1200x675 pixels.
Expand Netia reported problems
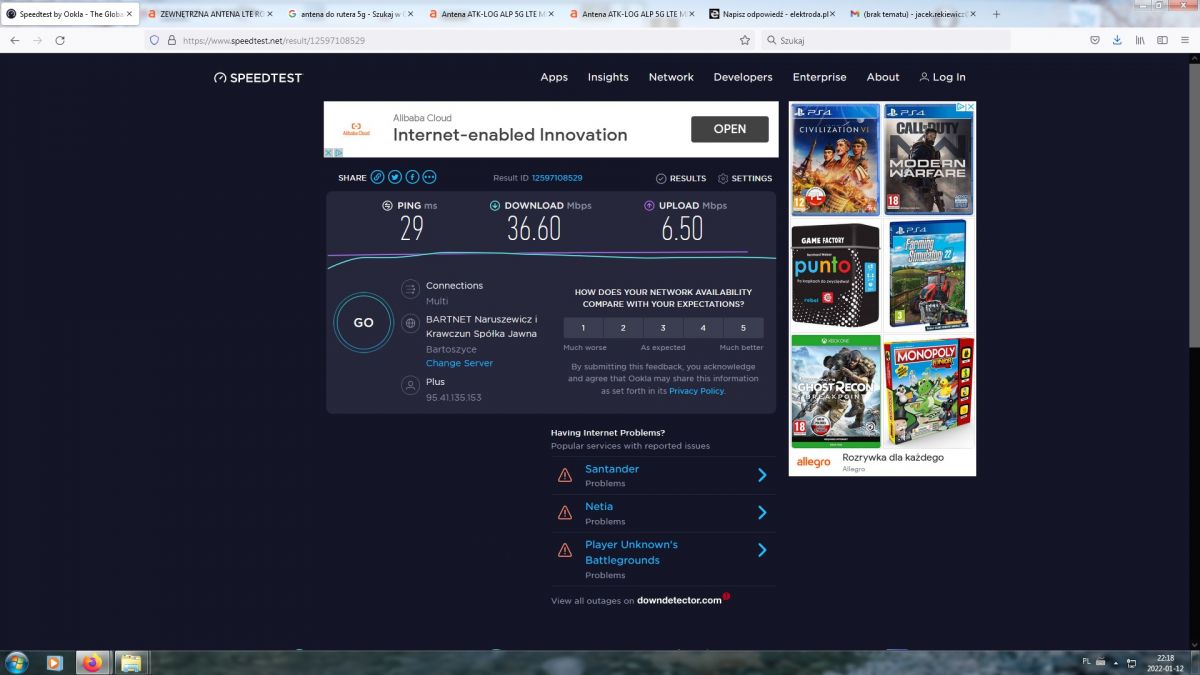761,513
